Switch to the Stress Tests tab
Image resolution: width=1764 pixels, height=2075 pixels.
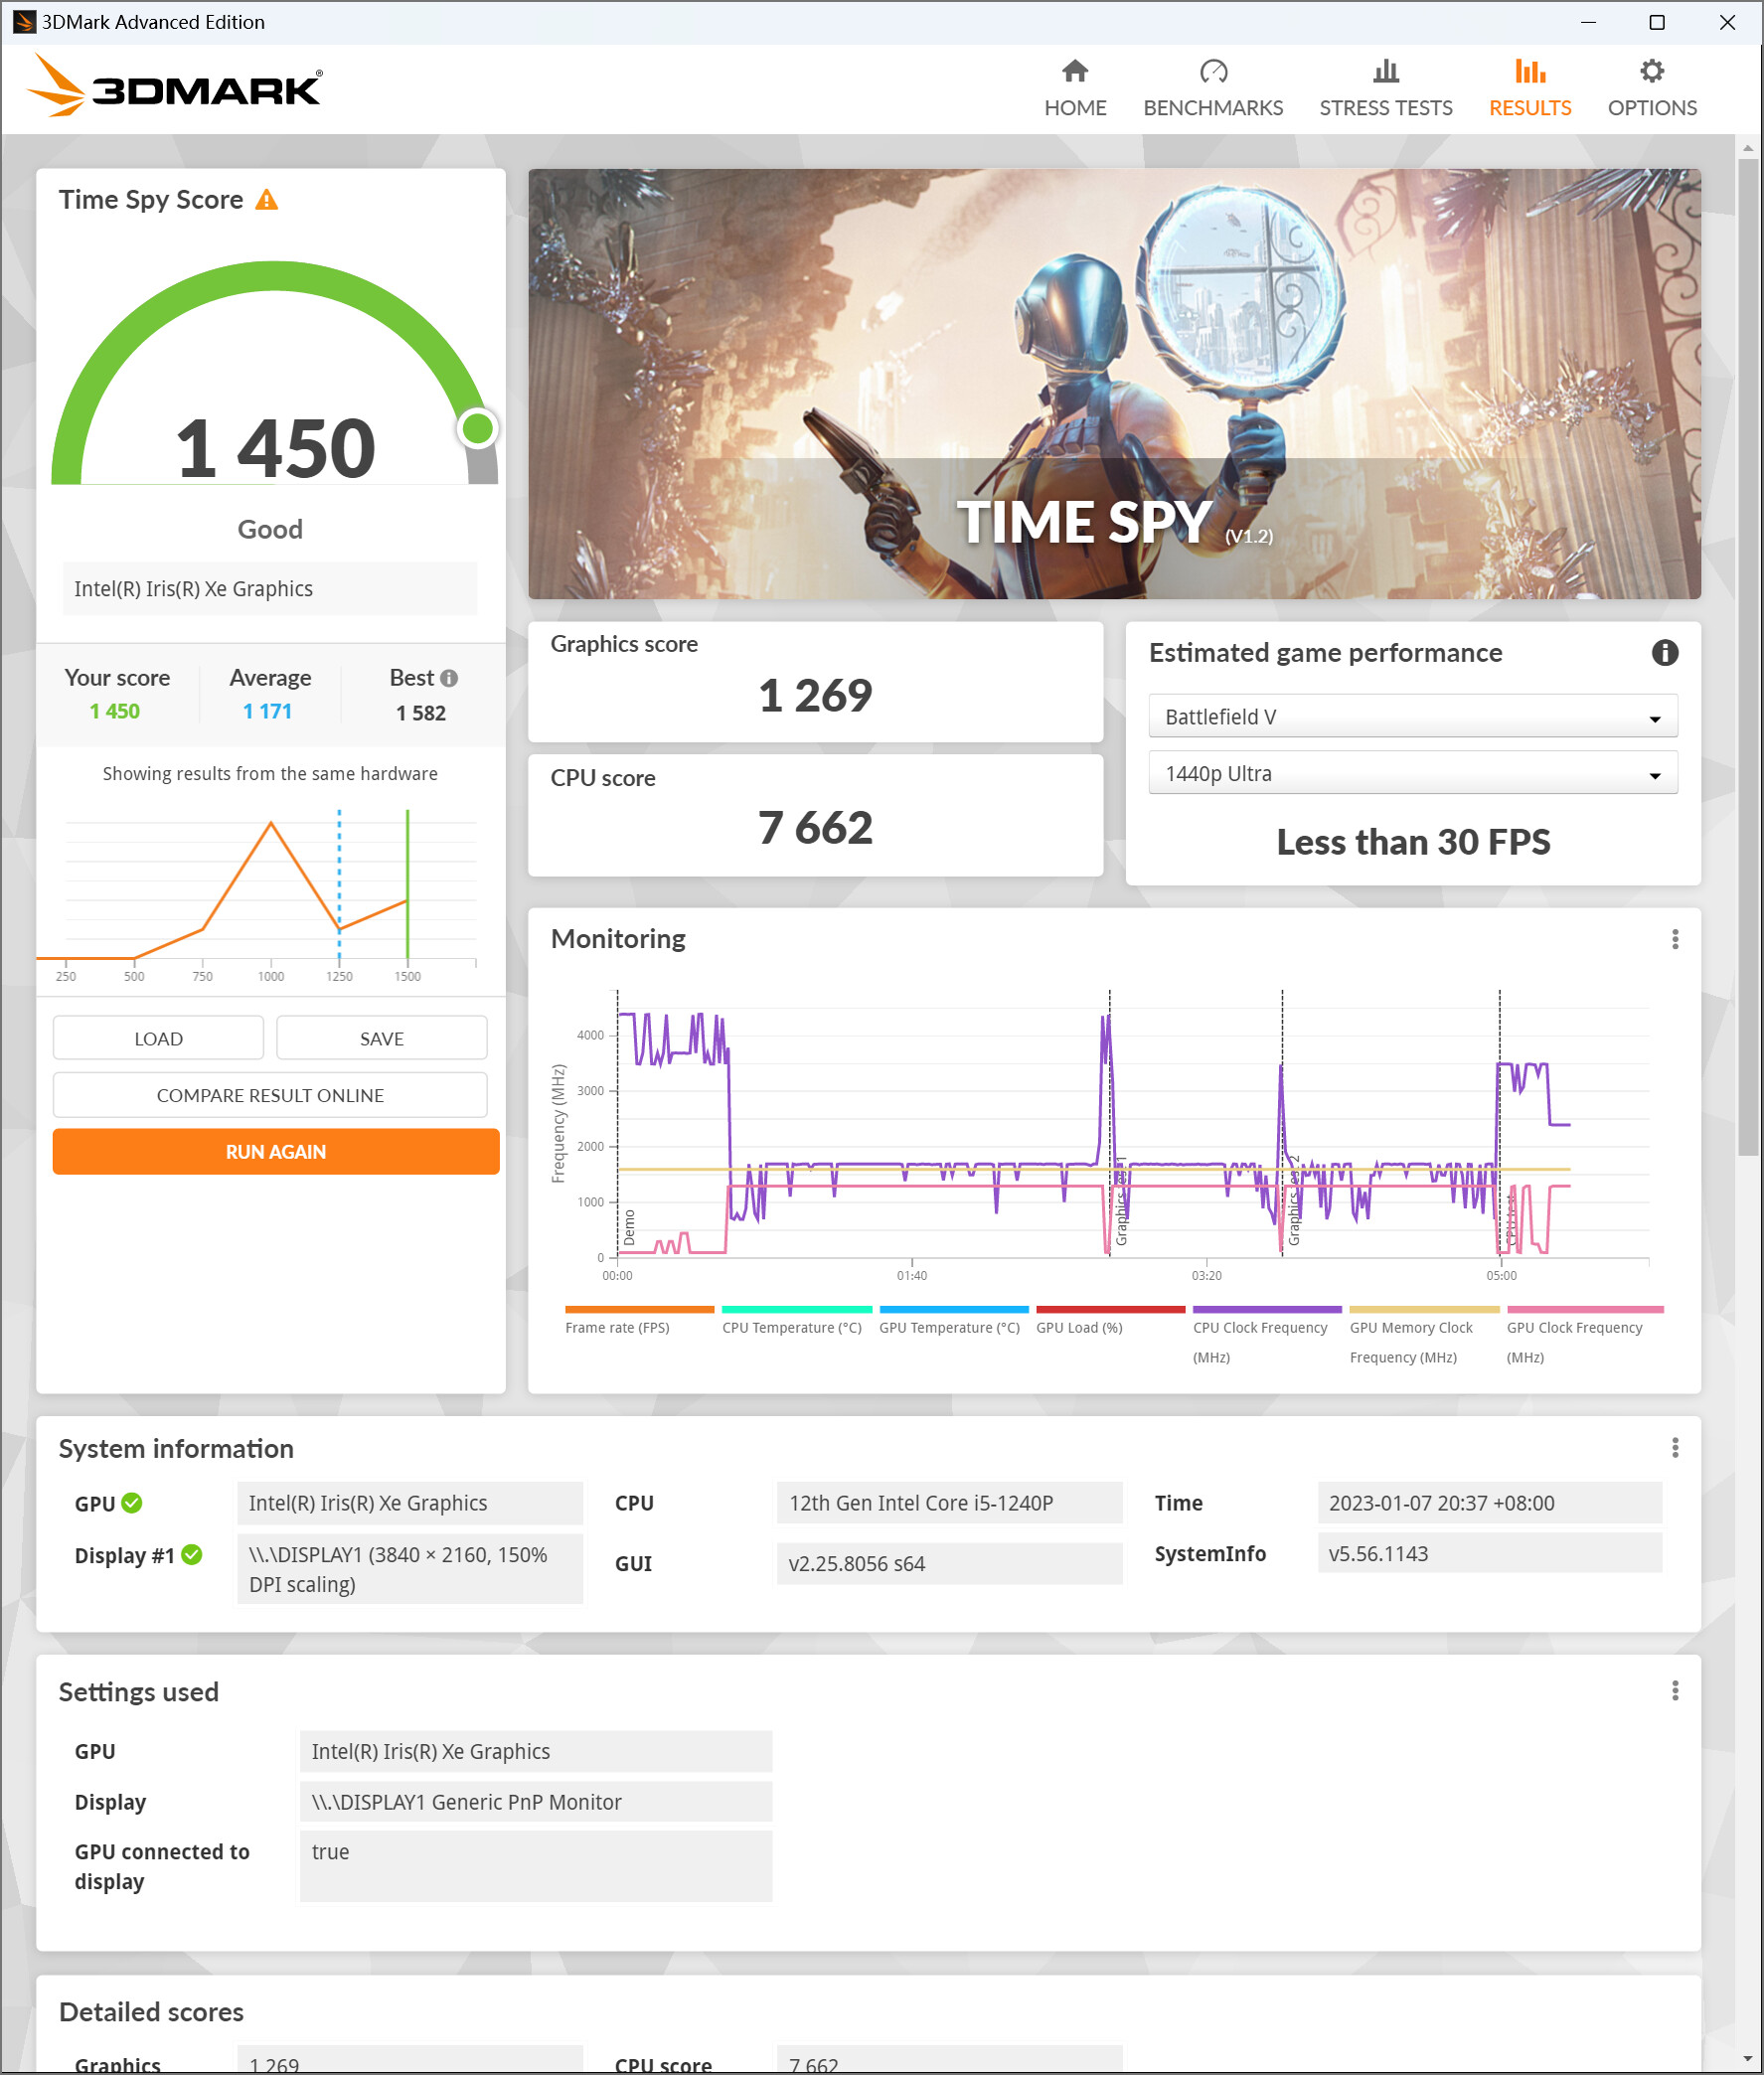pos(1385,88)
